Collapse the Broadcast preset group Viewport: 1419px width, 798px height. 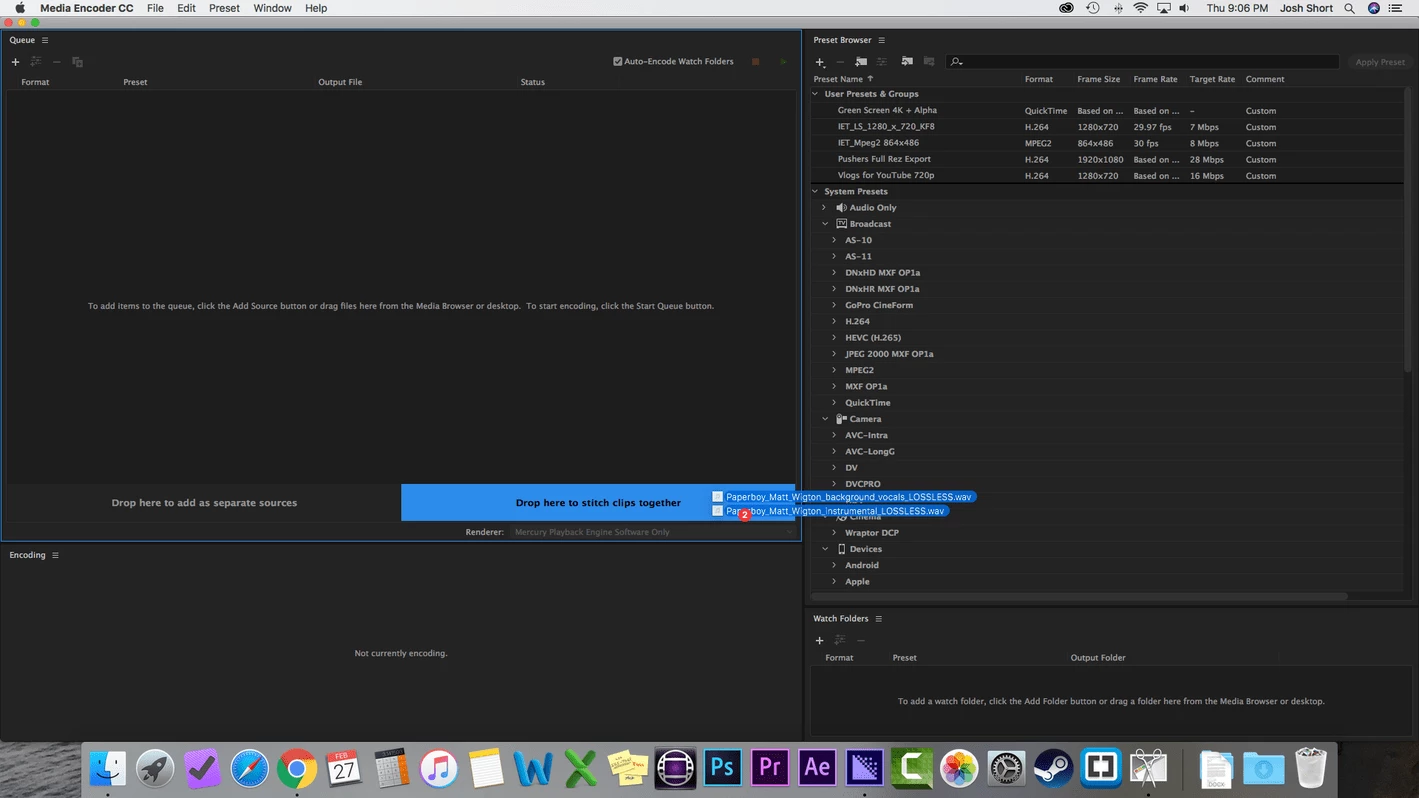pos(825,224)
